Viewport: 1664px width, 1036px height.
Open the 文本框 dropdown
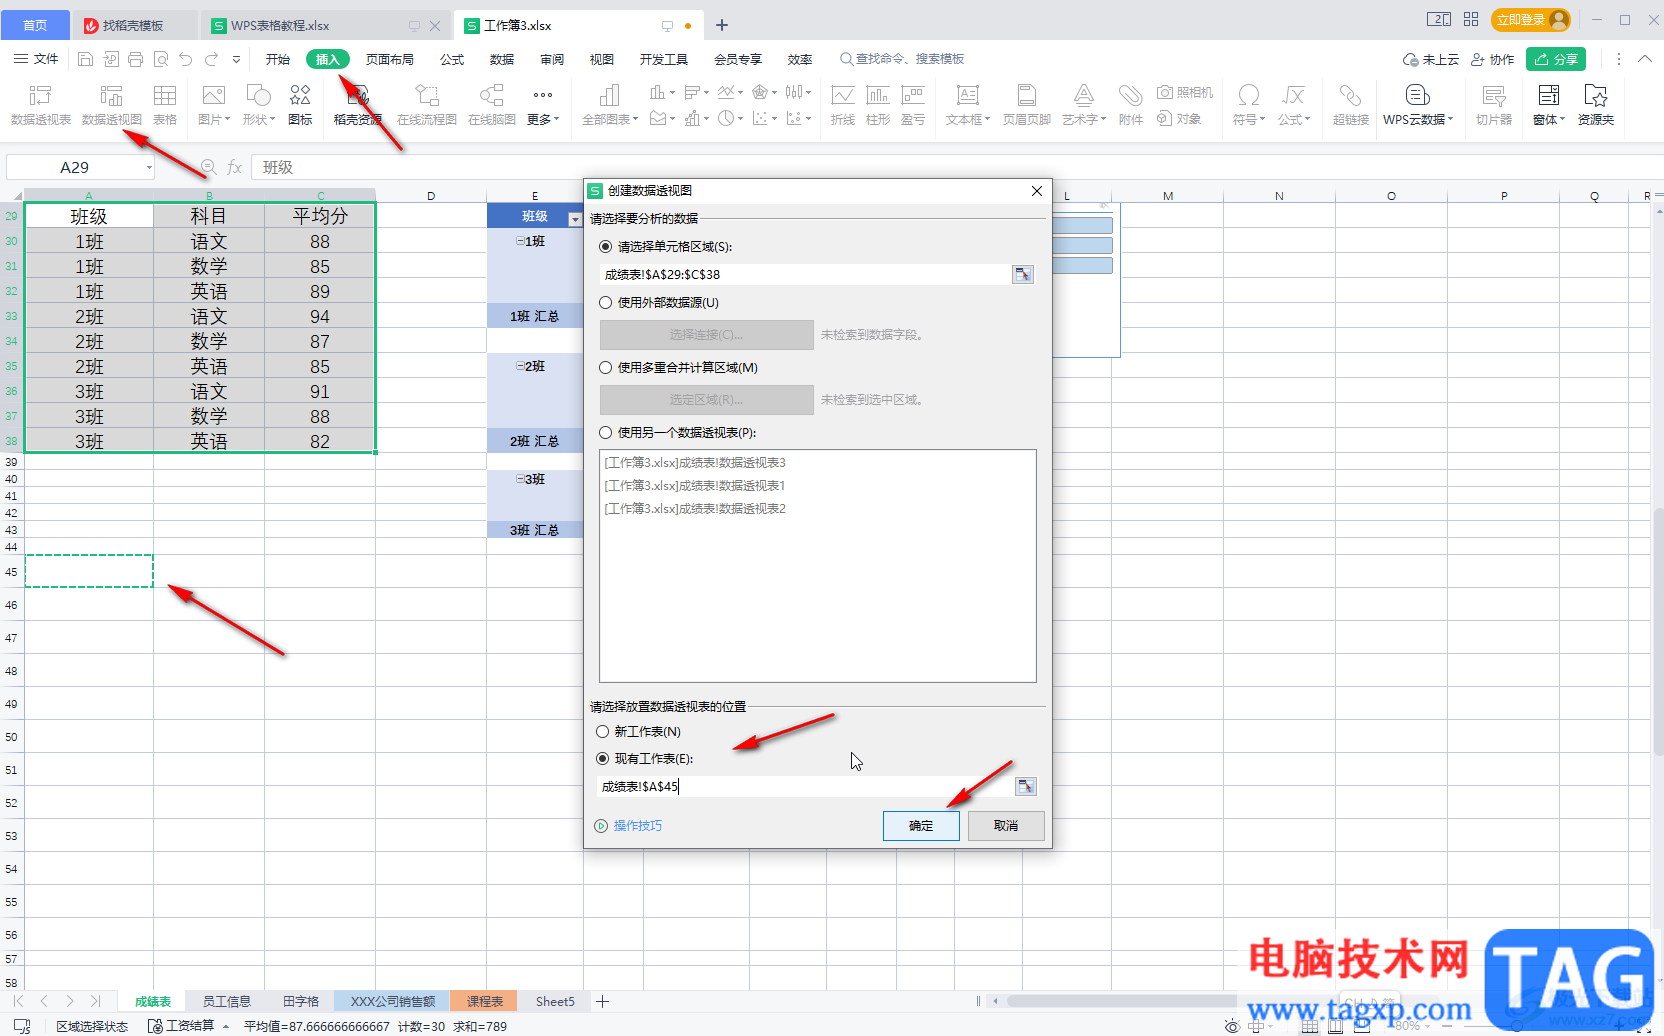(968, 119)
